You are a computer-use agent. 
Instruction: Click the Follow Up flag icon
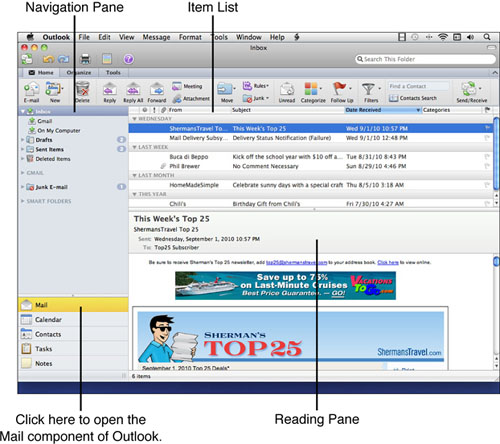(x=339, y=89)
